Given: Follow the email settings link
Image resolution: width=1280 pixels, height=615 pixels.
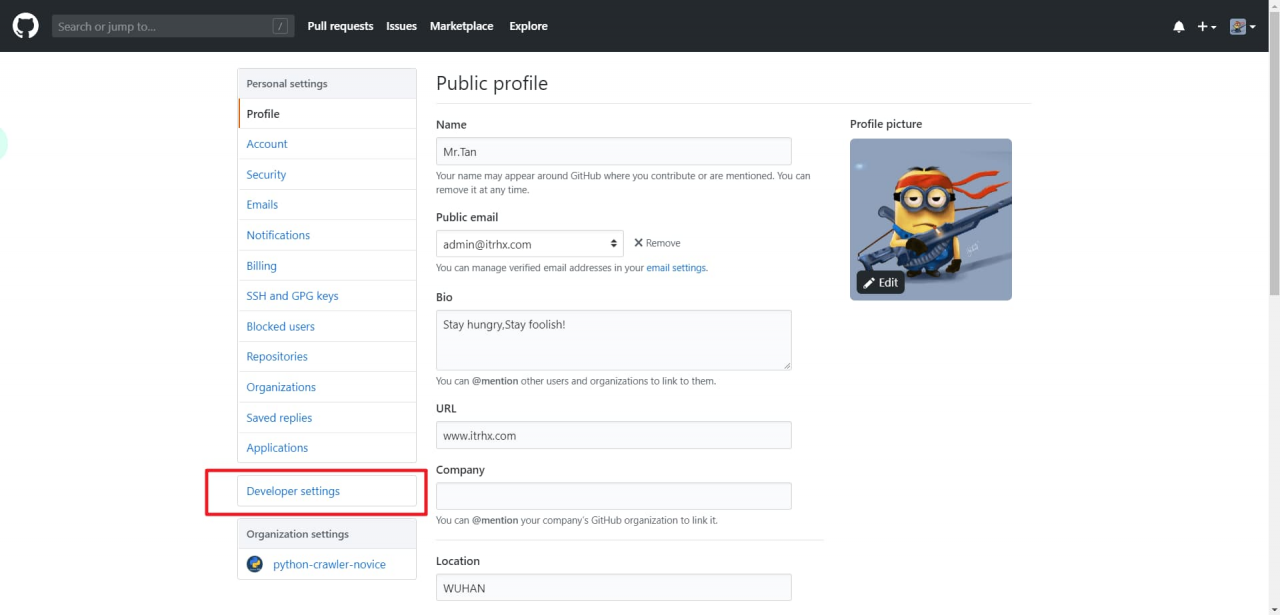Looking at the screenshot, I should (x=676, y=268).
